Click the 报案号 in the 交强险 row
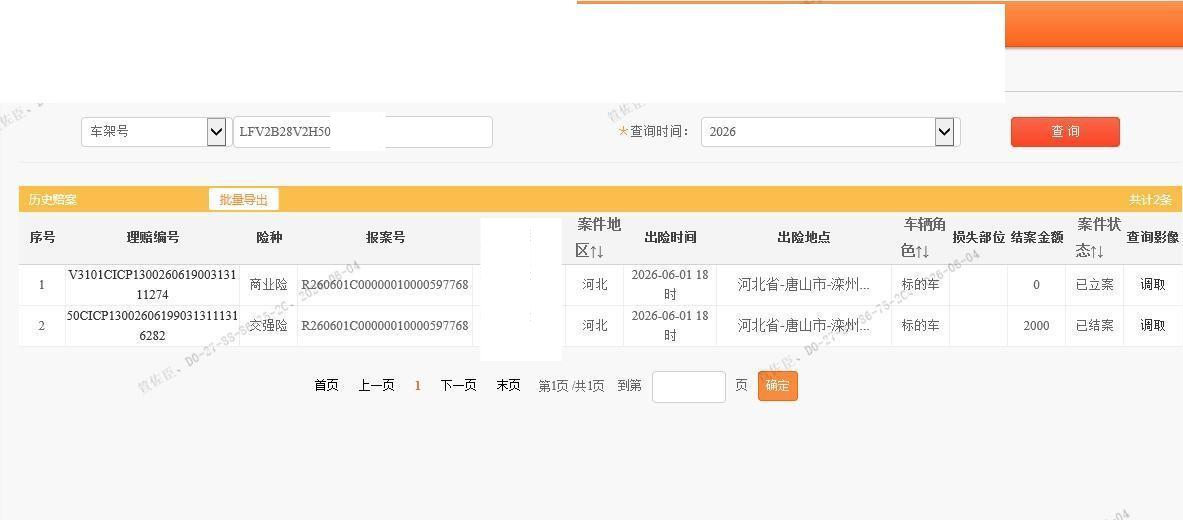Image resolution: width=1183 pixels, height=520 pixels. (385, 325)
